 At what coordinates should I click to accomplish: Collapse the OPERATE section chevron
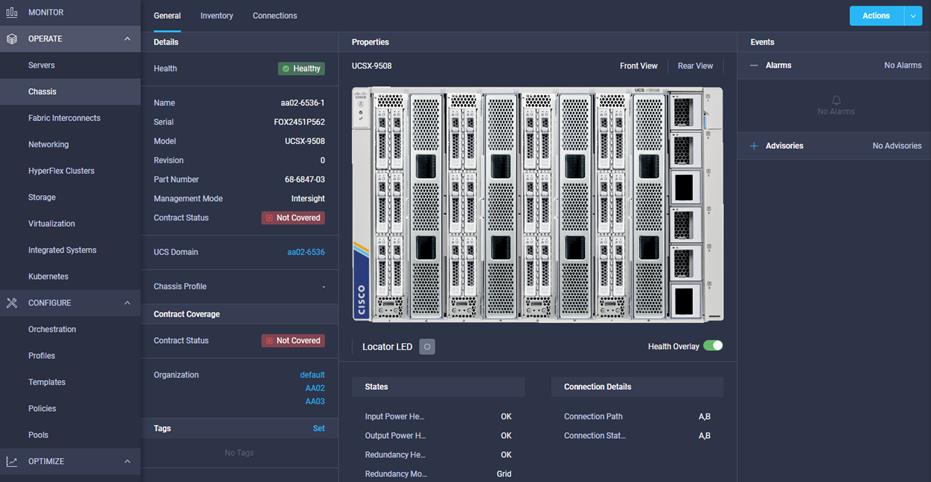(127, 39)
